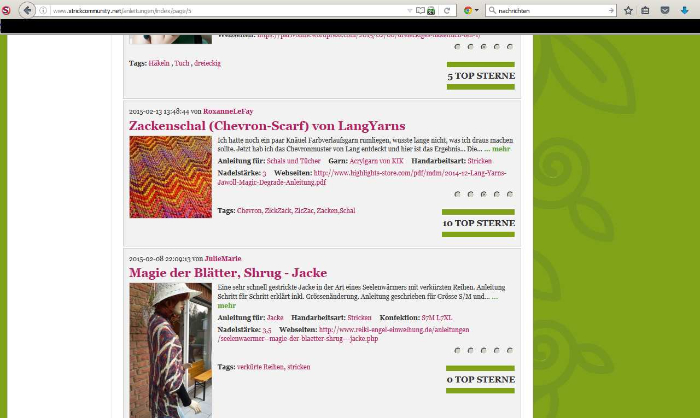Image resolution: width=700 pixels, height=418 pixels.
Task: Click Nadelstärke 3,5 link
Action: pyautogui.click(x=267, y=330)
